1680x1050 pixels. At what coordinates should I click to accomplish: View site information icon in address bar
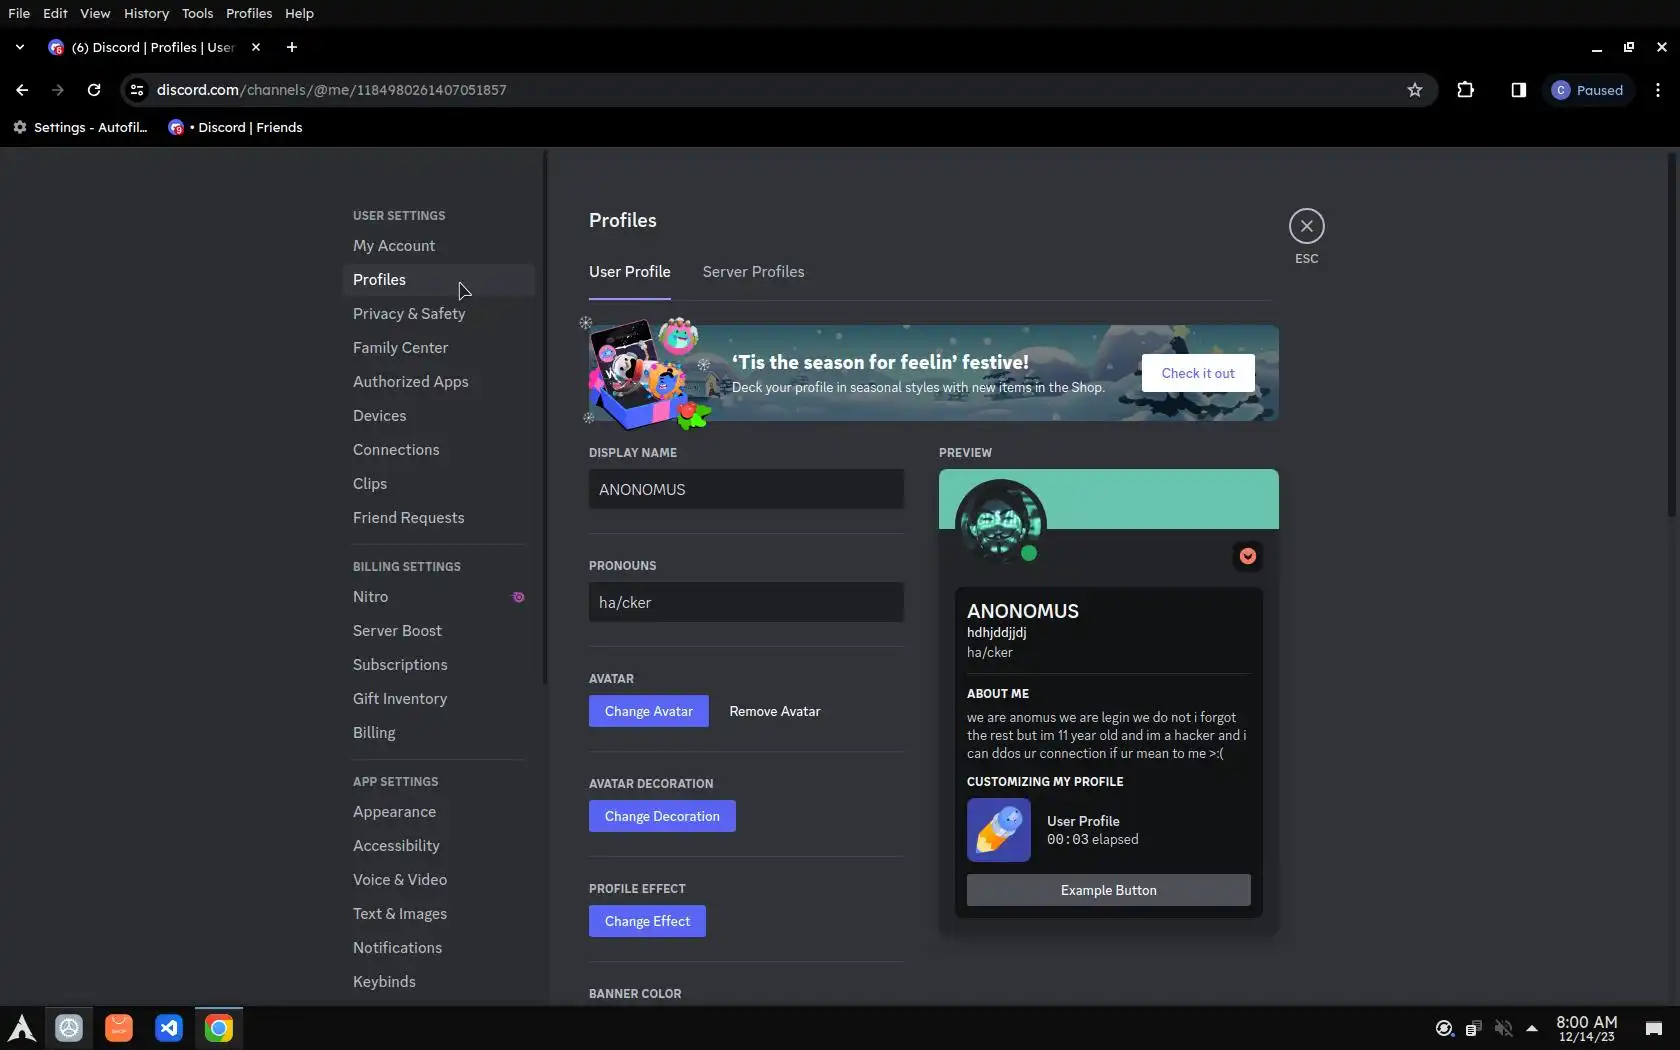[x=137, y=90]
